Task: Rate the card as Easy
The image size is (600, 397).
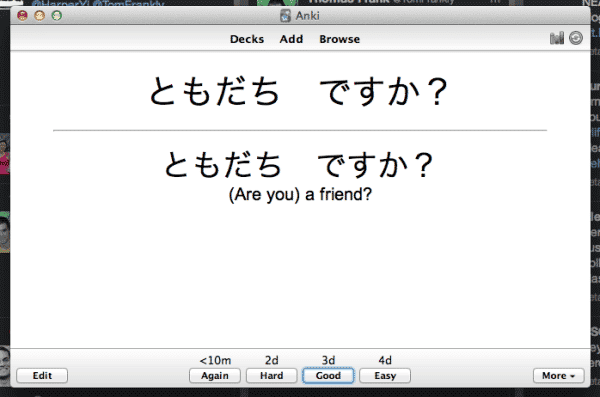Action: [385, 376]
